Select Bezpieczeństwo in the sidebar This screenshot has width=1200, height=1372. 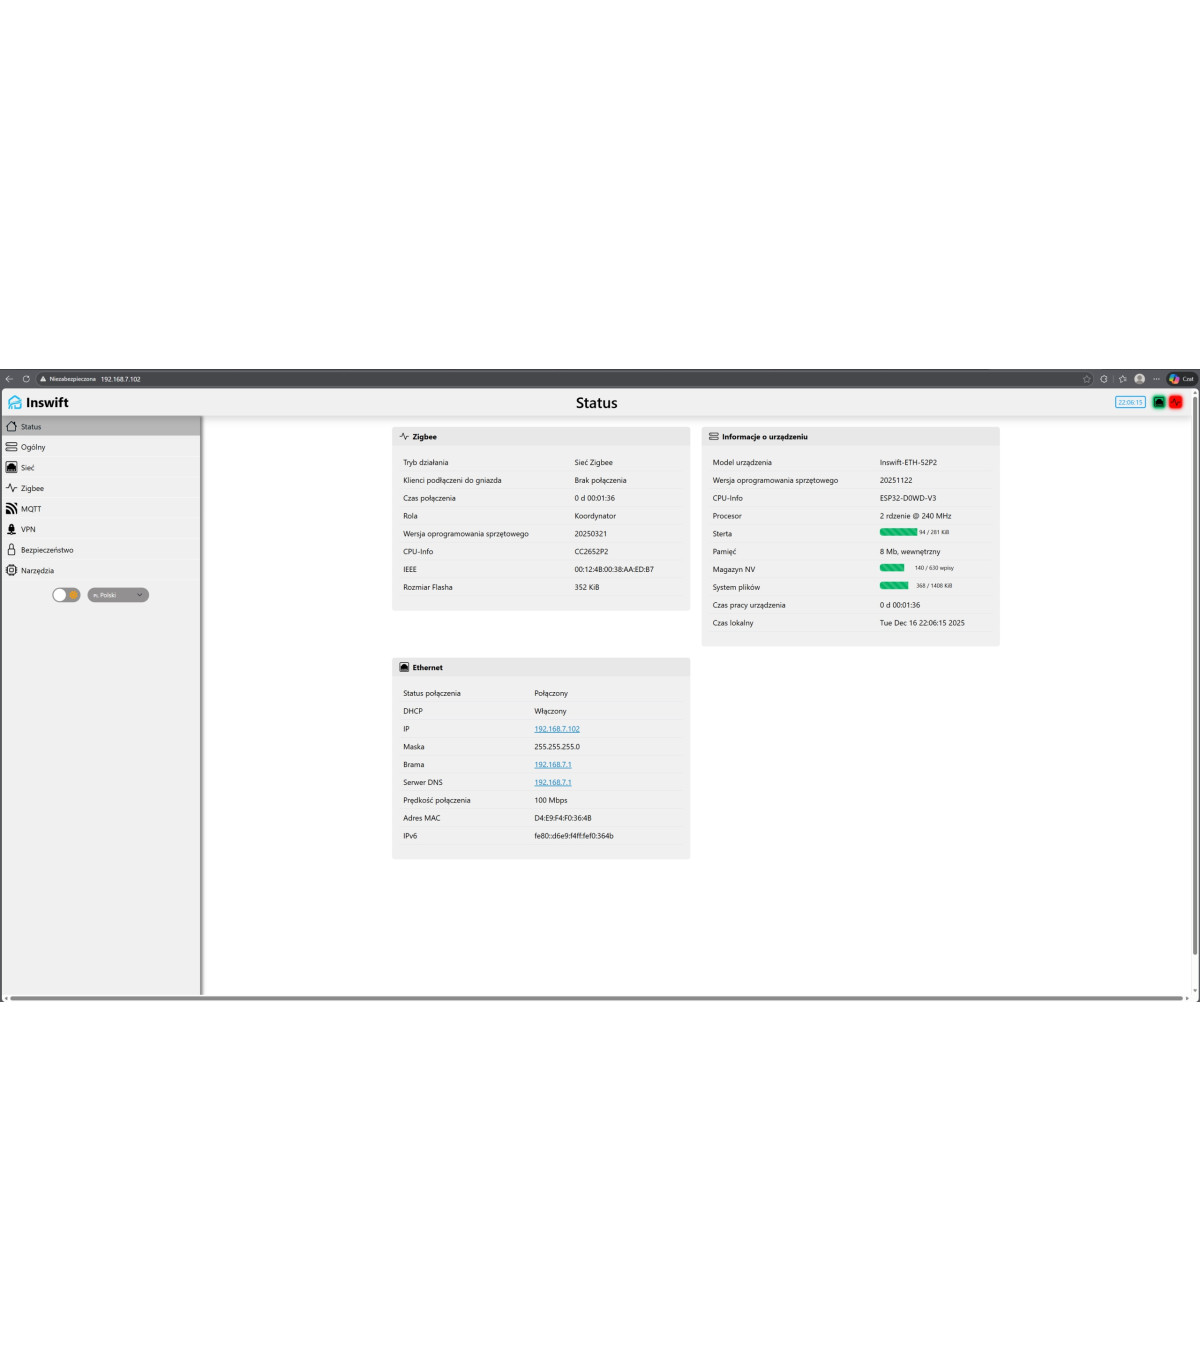click(x=47, y=550)
